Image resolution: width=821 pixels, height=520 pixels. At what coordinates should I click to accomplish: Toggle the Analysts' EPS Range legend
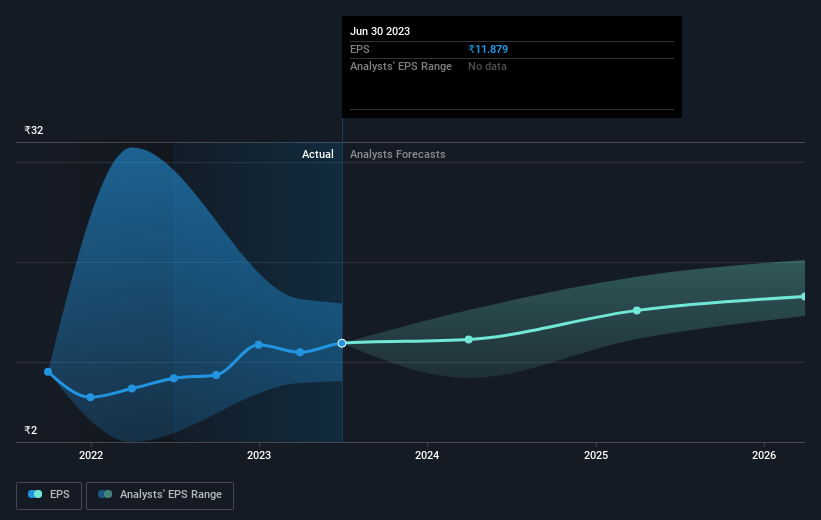tap(160, 495)
